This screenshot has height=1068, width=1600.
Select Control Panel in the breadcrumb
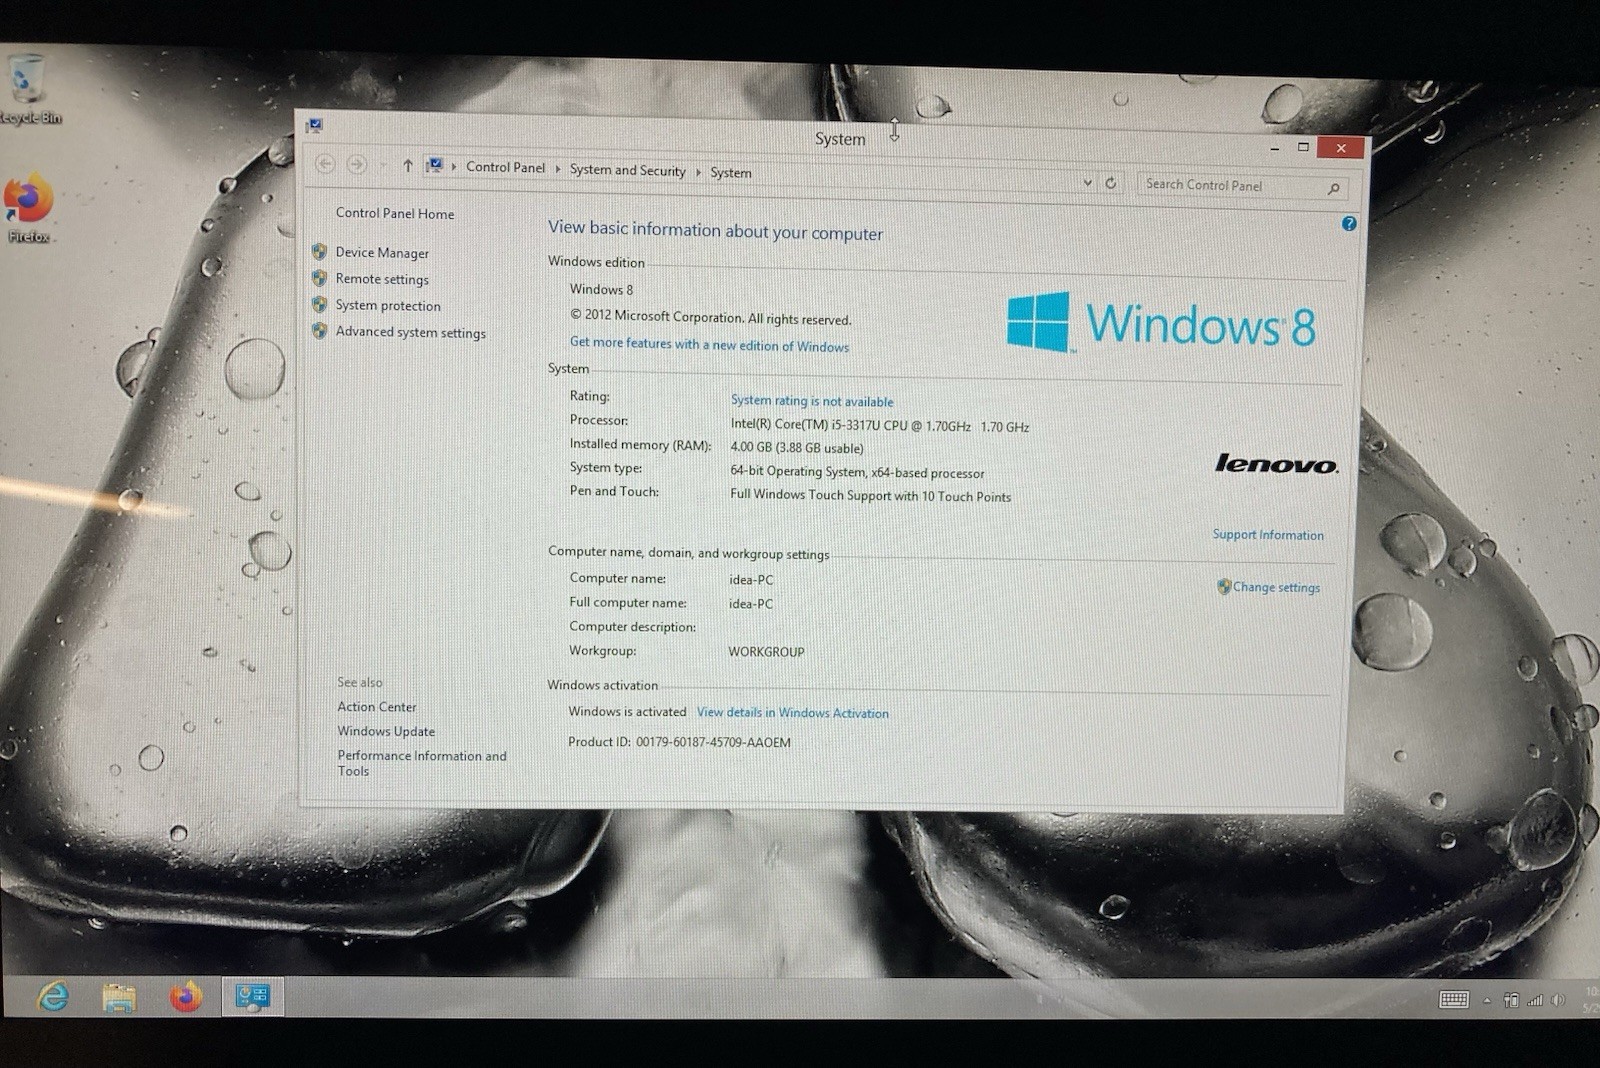tap(506, 167)
